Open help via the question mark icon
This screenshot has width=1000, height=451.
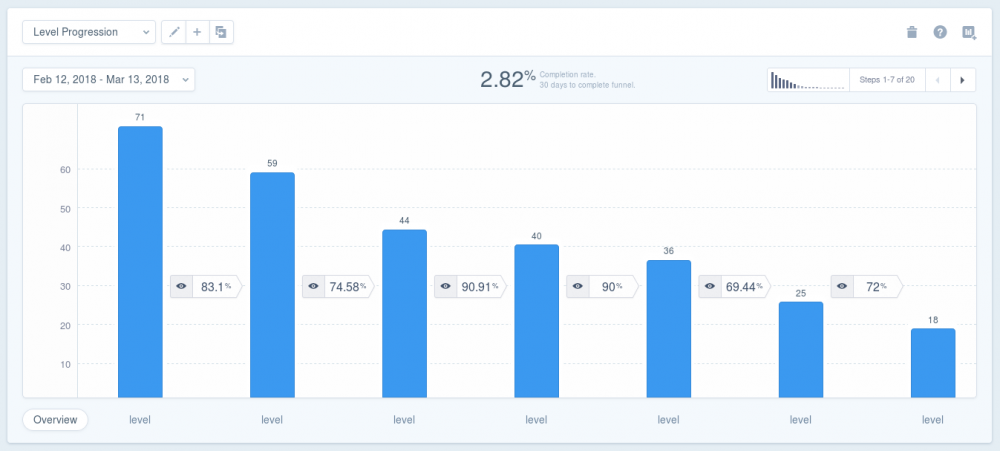point(940,32)
